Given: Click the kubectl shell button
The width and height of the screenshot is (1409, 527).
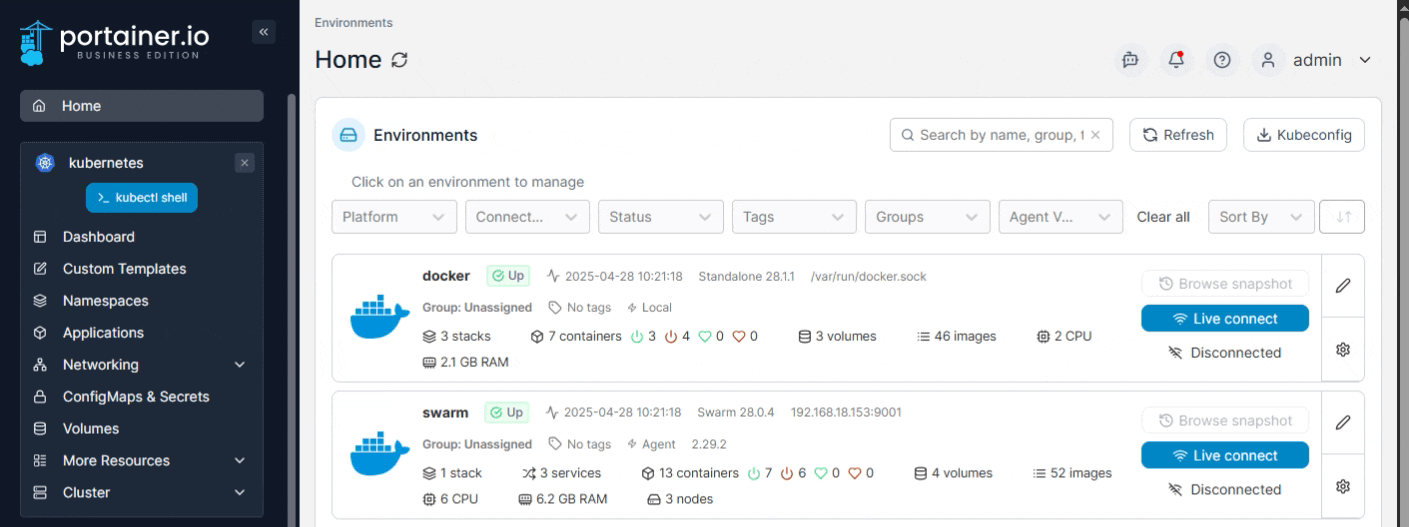Looking at the screenshot, I should 142,198.
